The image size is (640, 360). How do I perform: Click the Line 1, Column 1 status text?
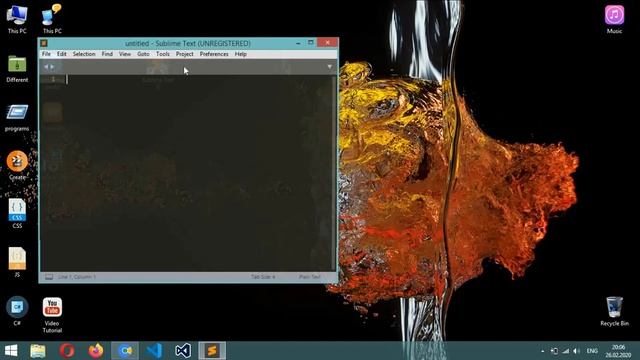point(76,277)
